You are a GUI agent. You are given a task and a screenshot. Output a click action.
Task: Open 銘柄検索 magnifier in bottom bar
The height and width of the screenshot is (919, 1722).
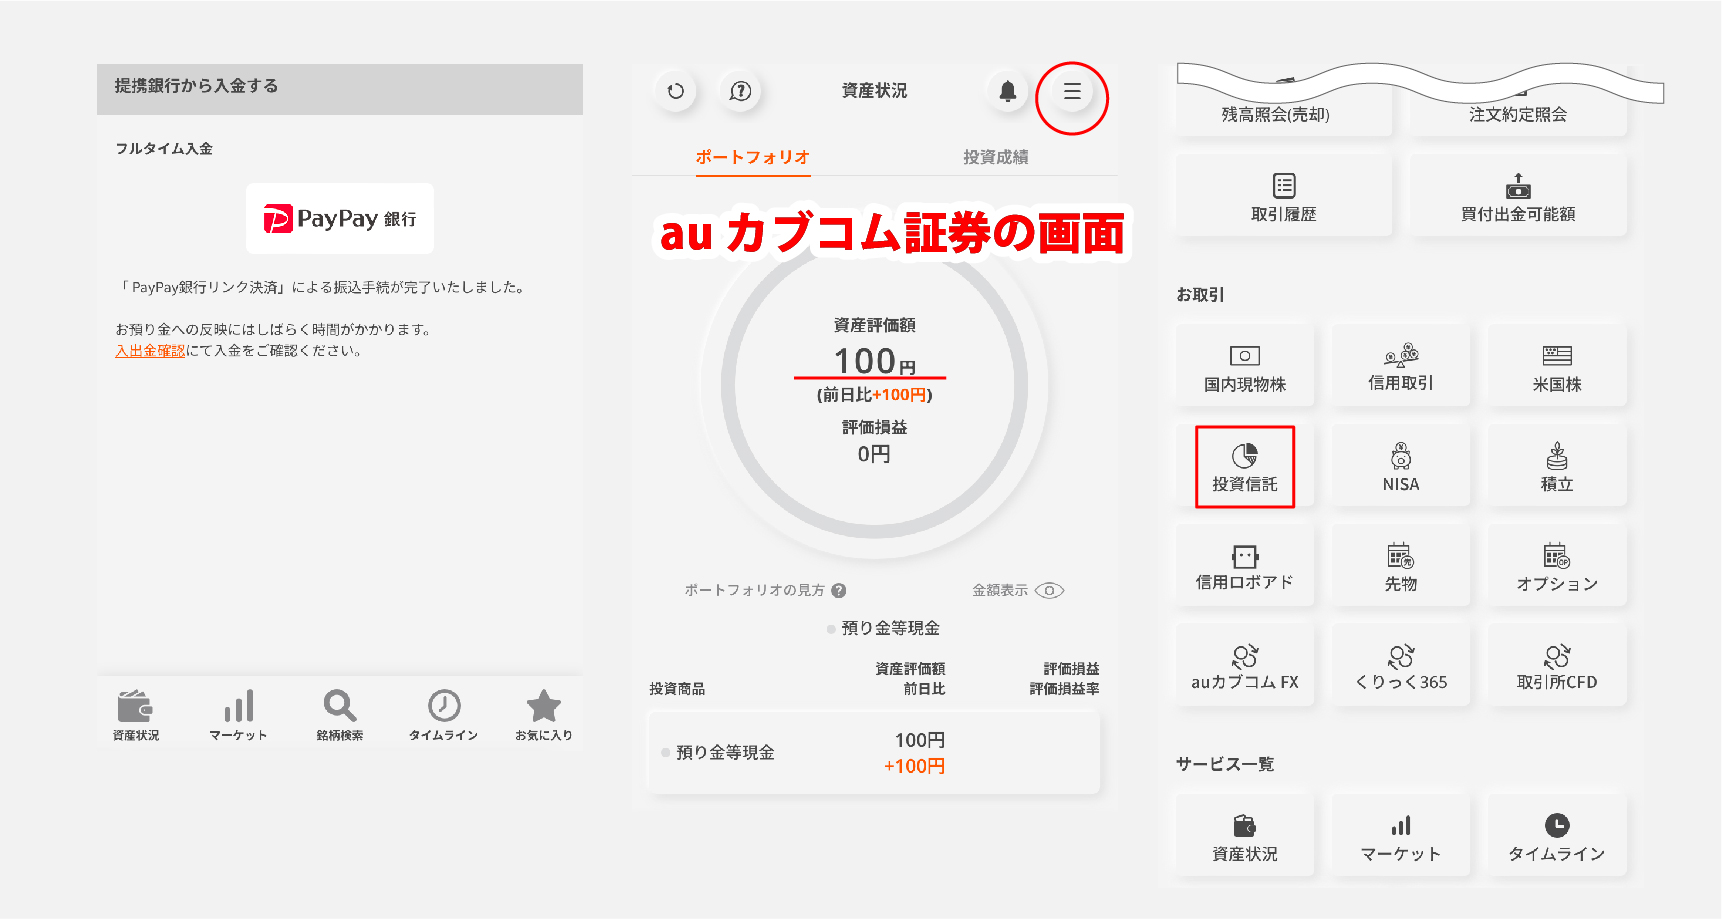(340, 715)
